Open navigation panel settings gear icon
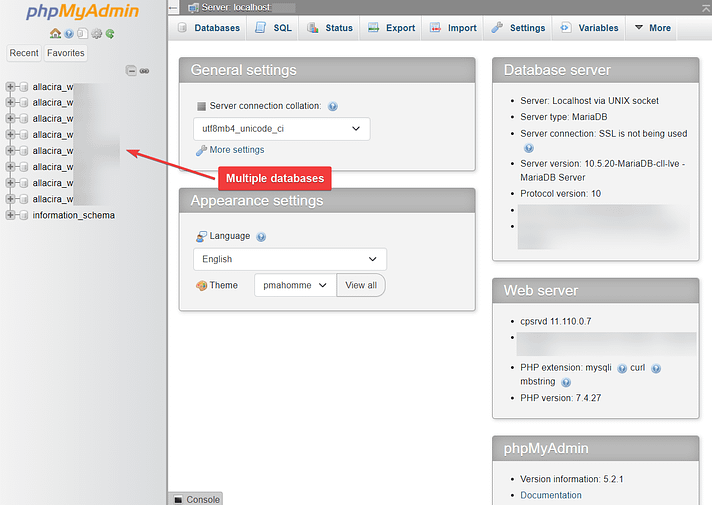The width and height of the screenshot is (712, 505). pyautogui.click(x=96, y=34)
